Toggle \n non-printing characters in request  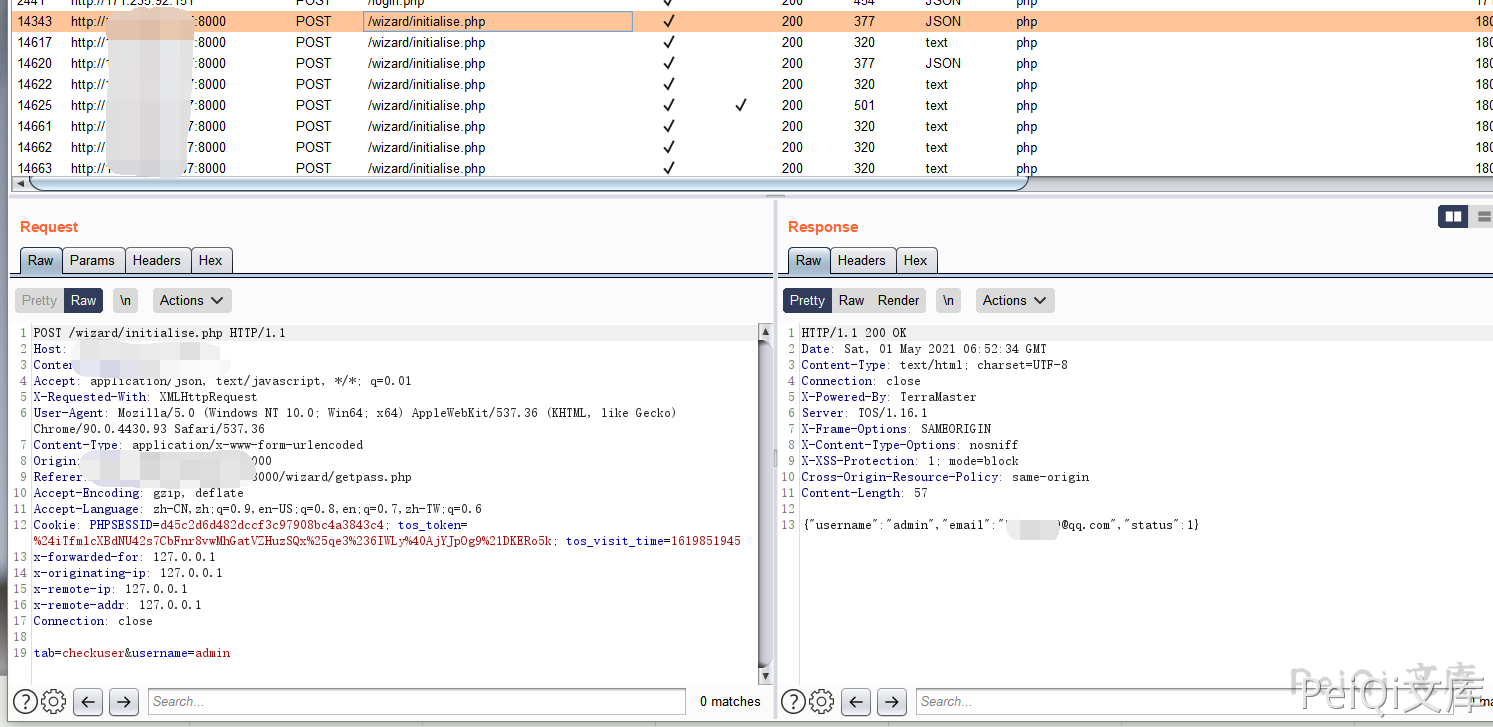[x=125, y=300]
